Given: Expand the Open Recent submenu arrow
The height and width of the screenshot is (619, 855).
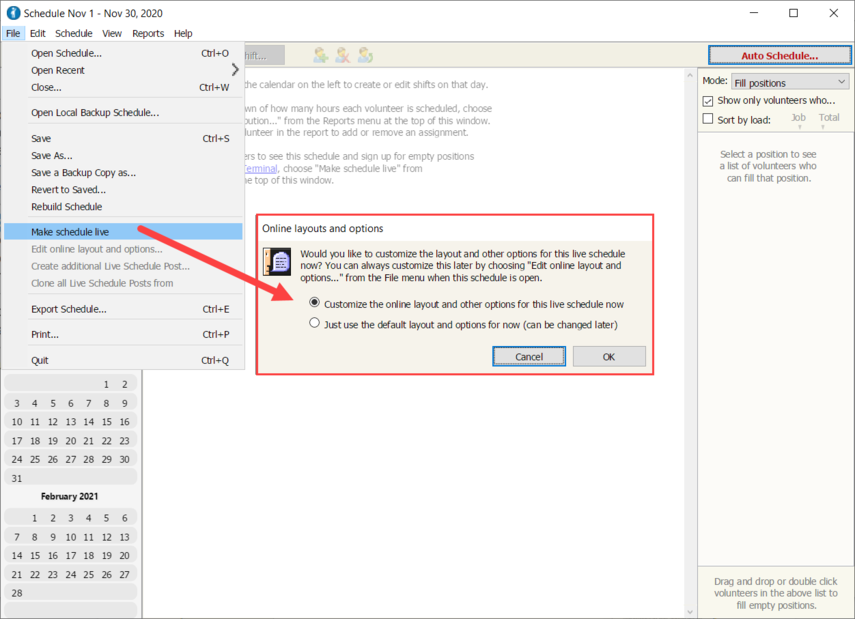Looking at the screenshot, I should point(235,70).
